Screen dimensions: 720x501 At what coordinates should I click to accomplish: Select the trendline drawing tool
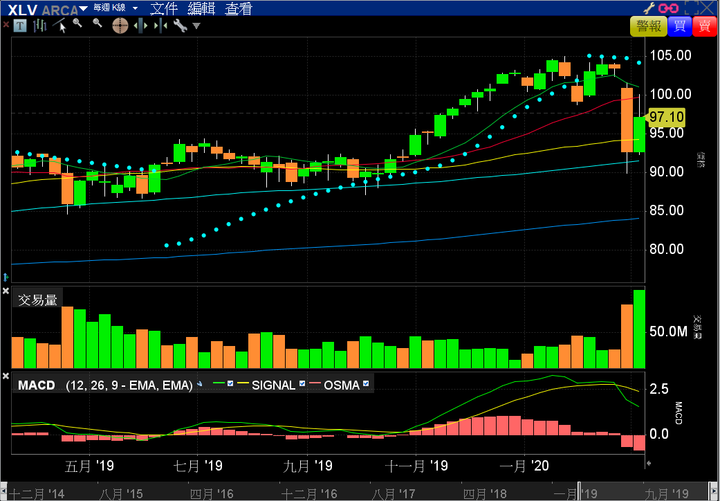pyautogui.click(x=59, y=26)
